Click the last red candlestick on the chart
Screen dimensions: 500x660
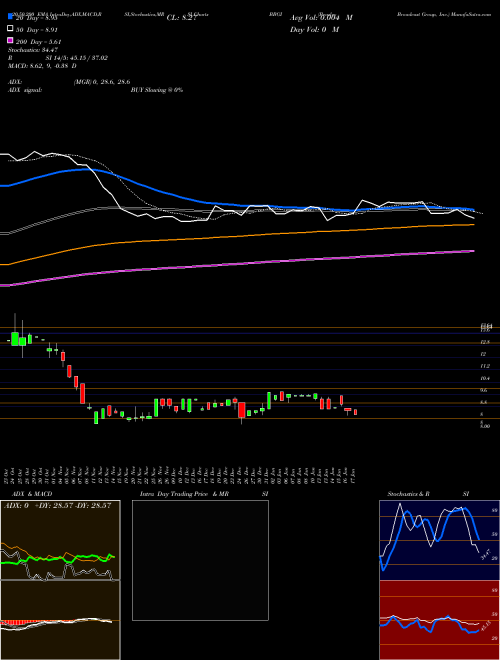pos(356,412)
